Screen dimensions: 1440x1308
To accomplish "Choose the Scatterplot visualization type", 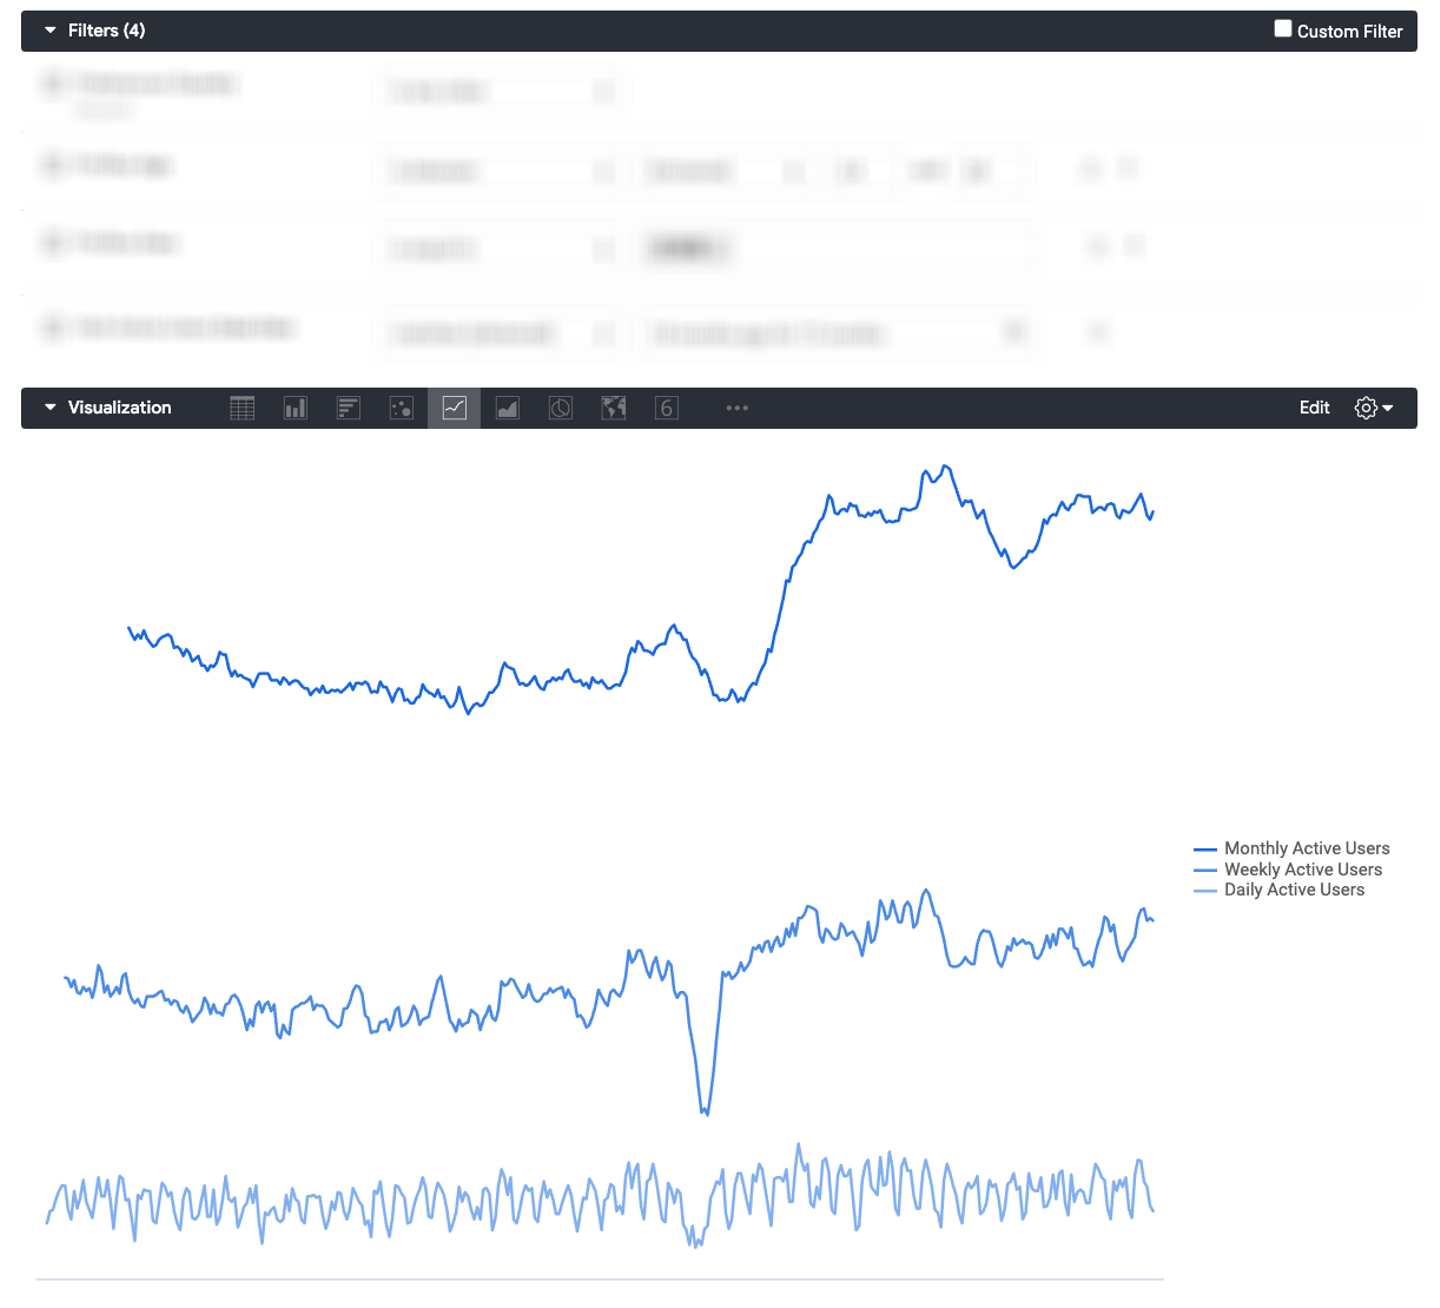I will point(401,408).
